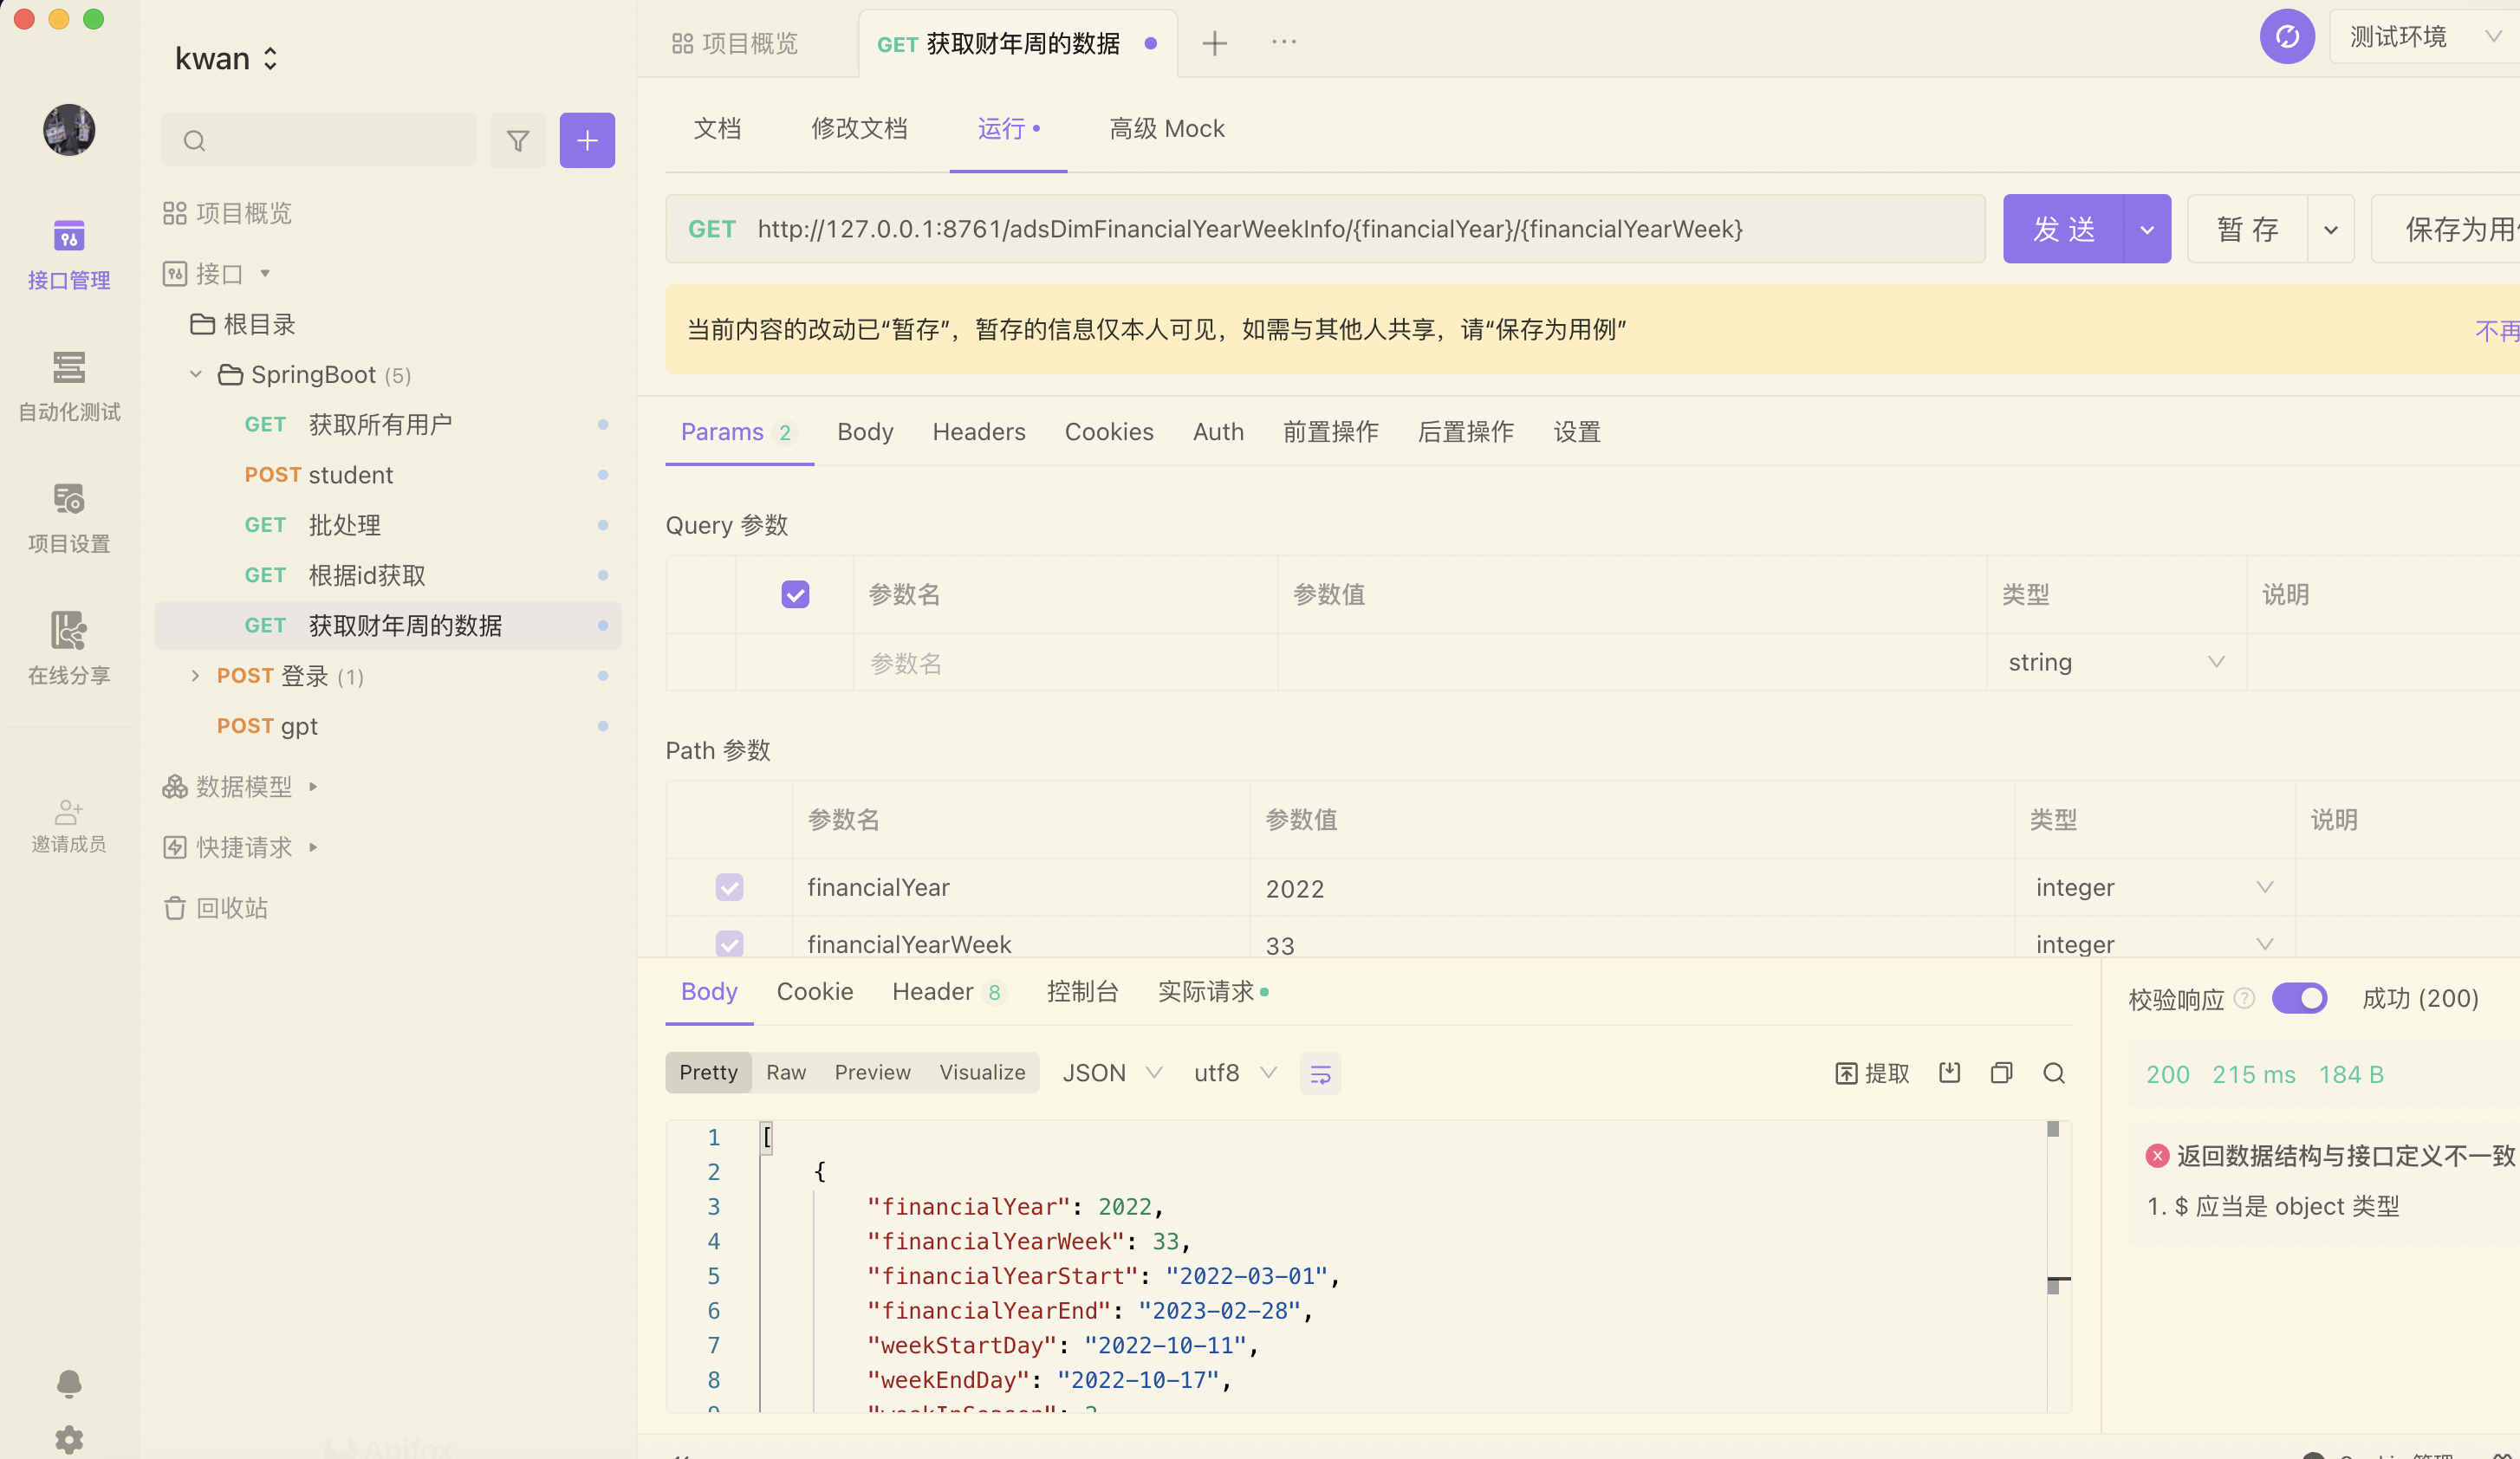Open the tab bar more options menu
Image resolution: width=2520 pixels, height=1459 pixels.
1284,42
